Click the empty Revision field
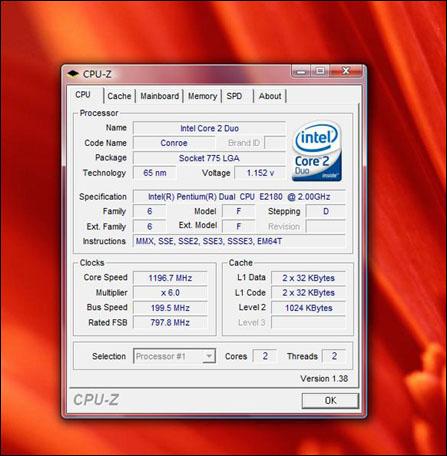This screenshot has width=447, height=456. [x=326, y=226]
